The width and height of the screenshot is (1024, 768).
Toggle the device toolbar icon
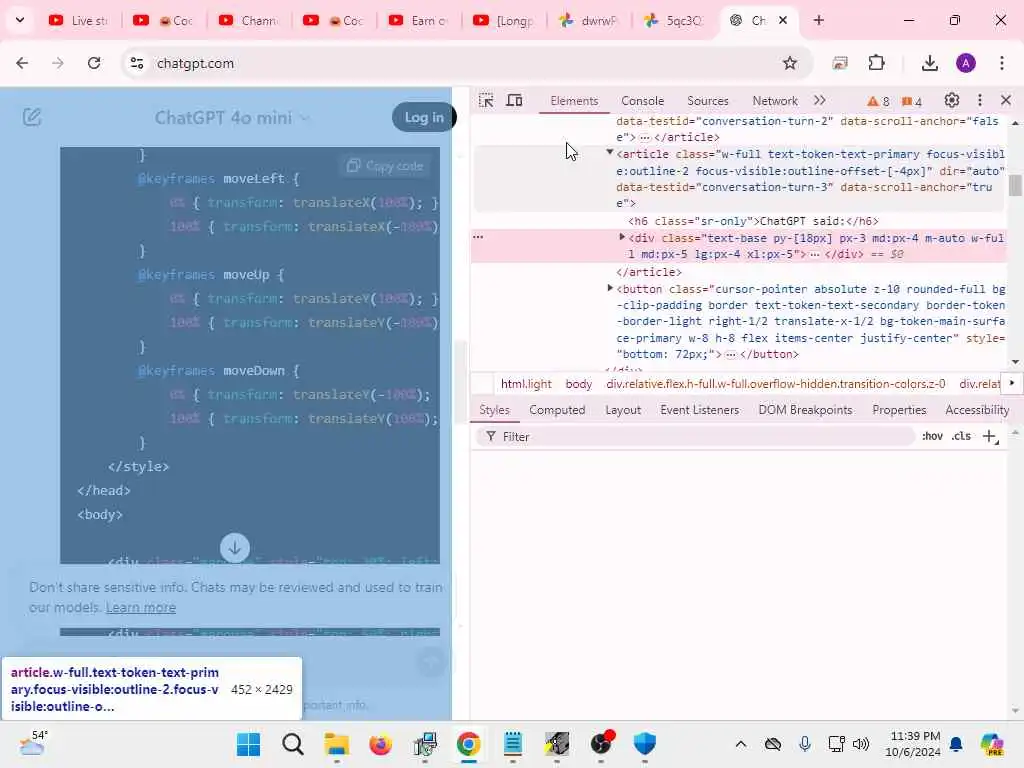coord(515,101)
